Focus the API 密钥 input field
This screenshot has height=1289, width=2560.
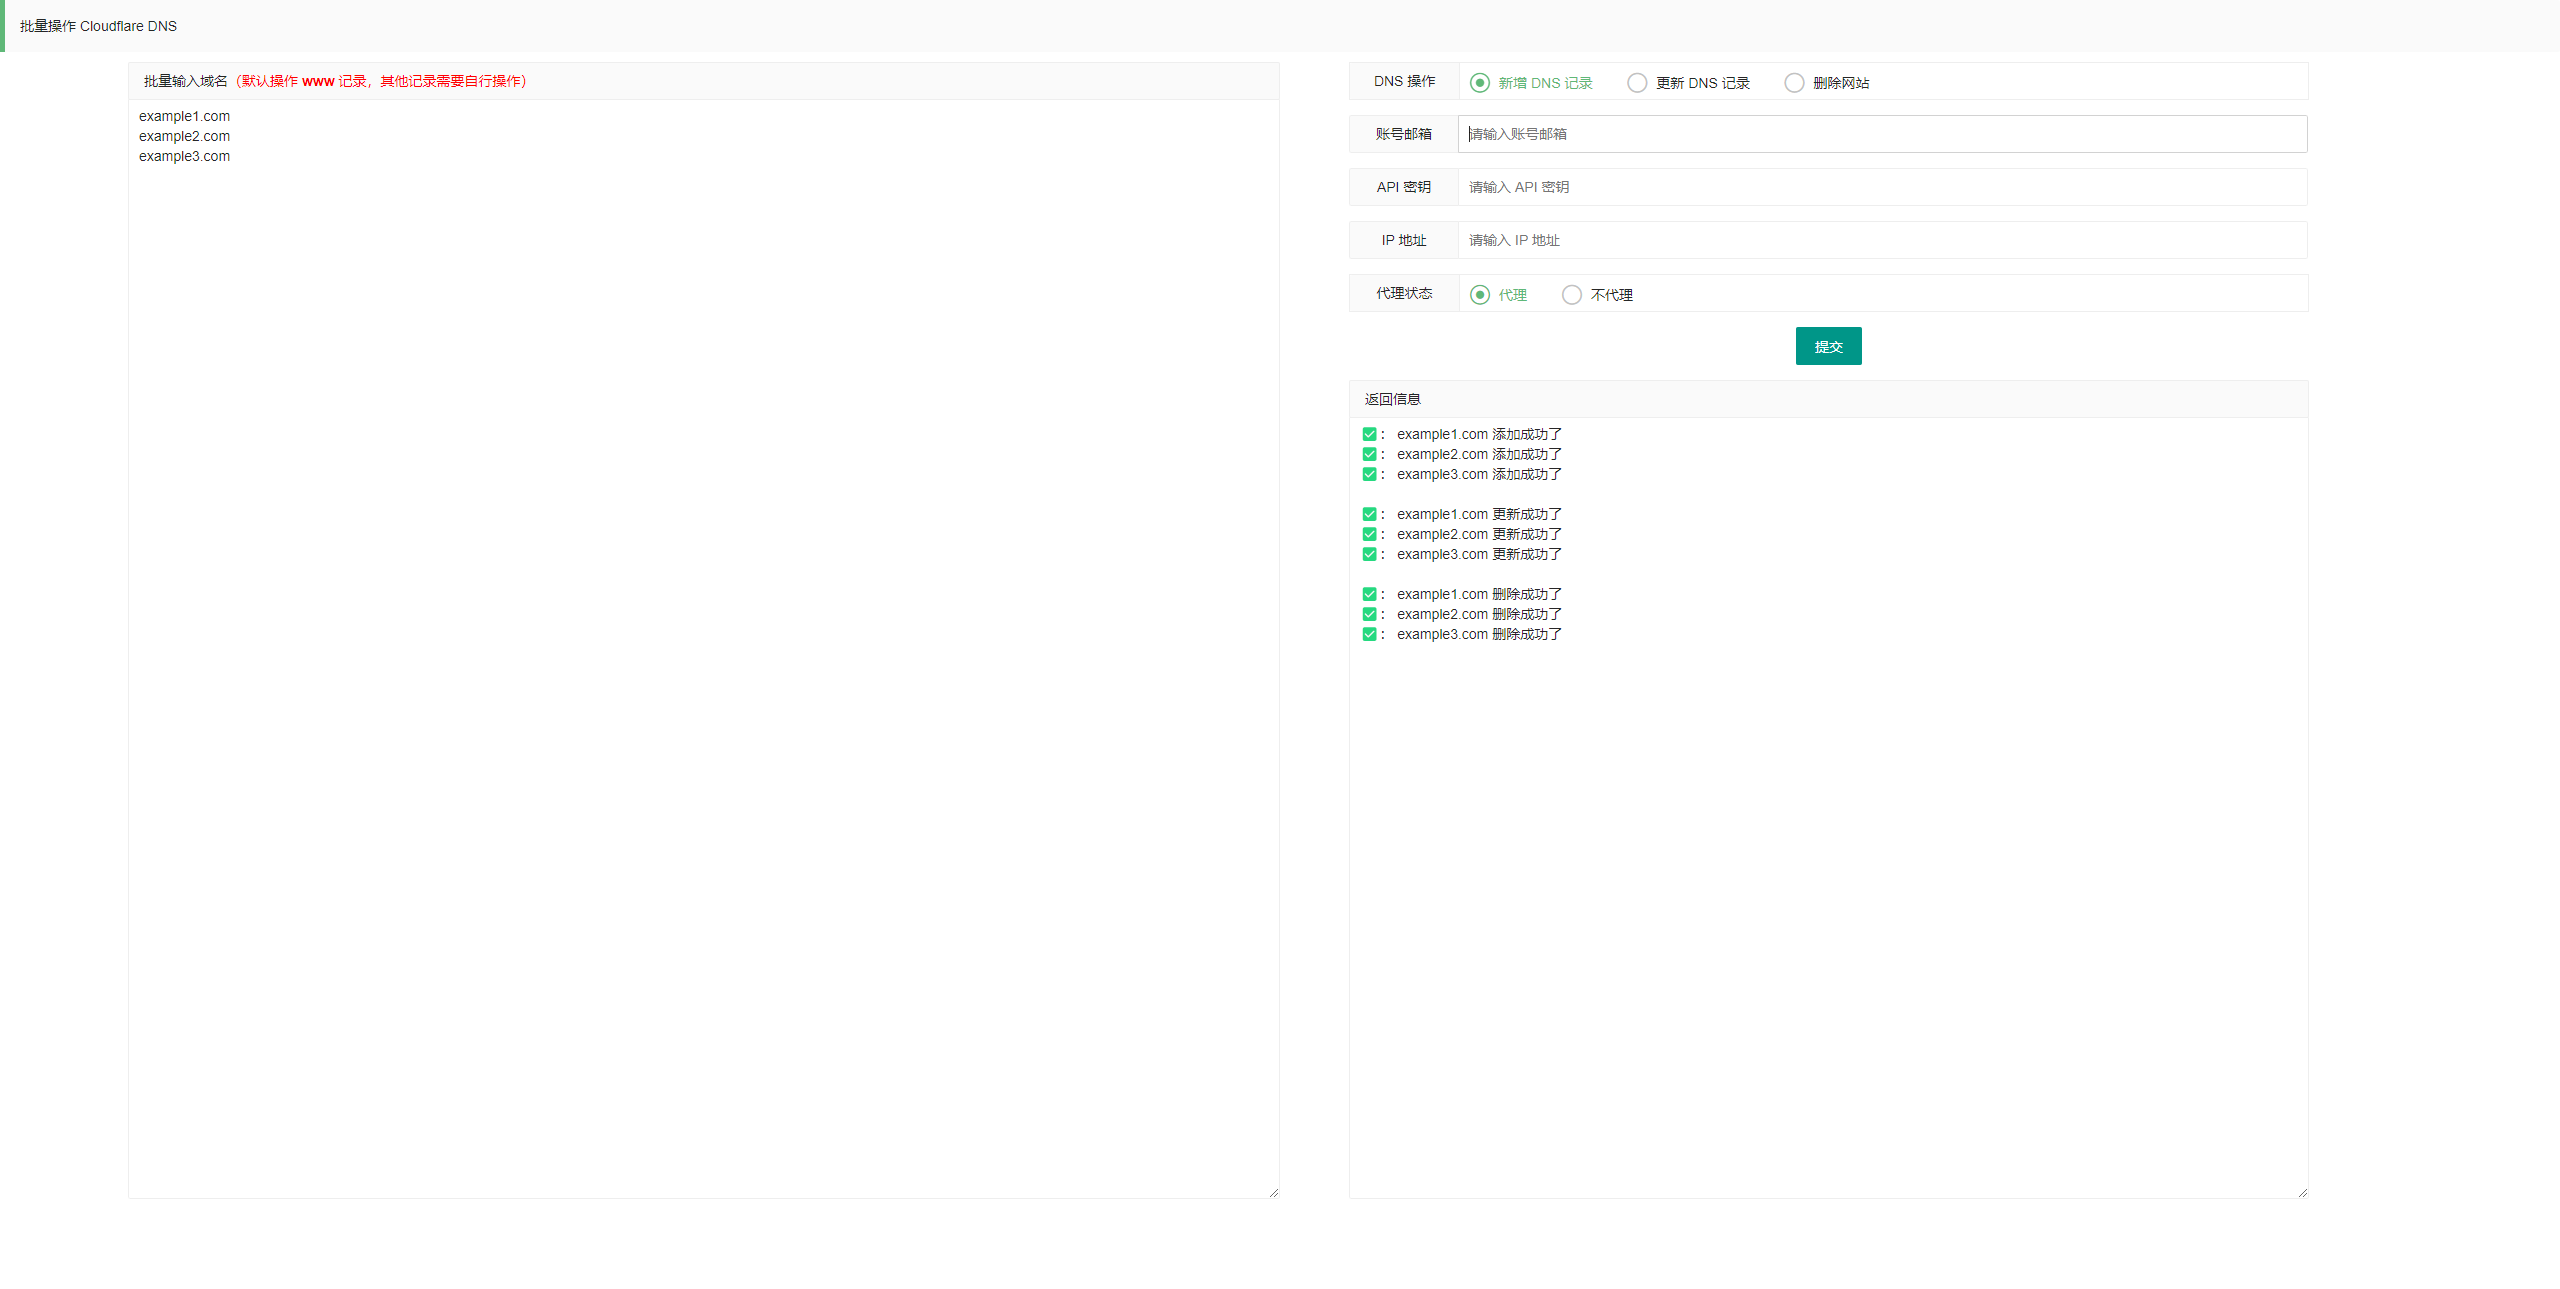pyautogui.click(x=1882, y=187)
